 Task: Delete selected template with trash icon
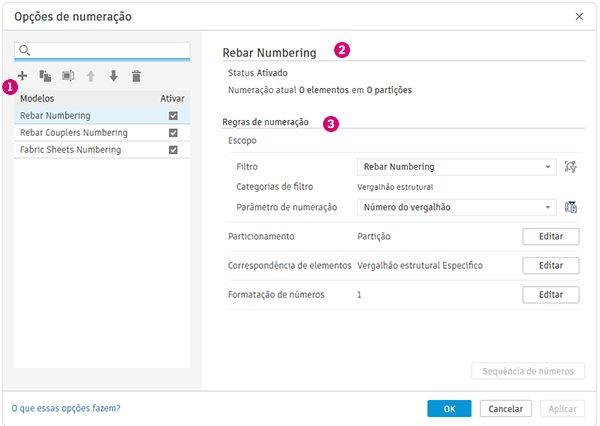[x=136, y=75]
